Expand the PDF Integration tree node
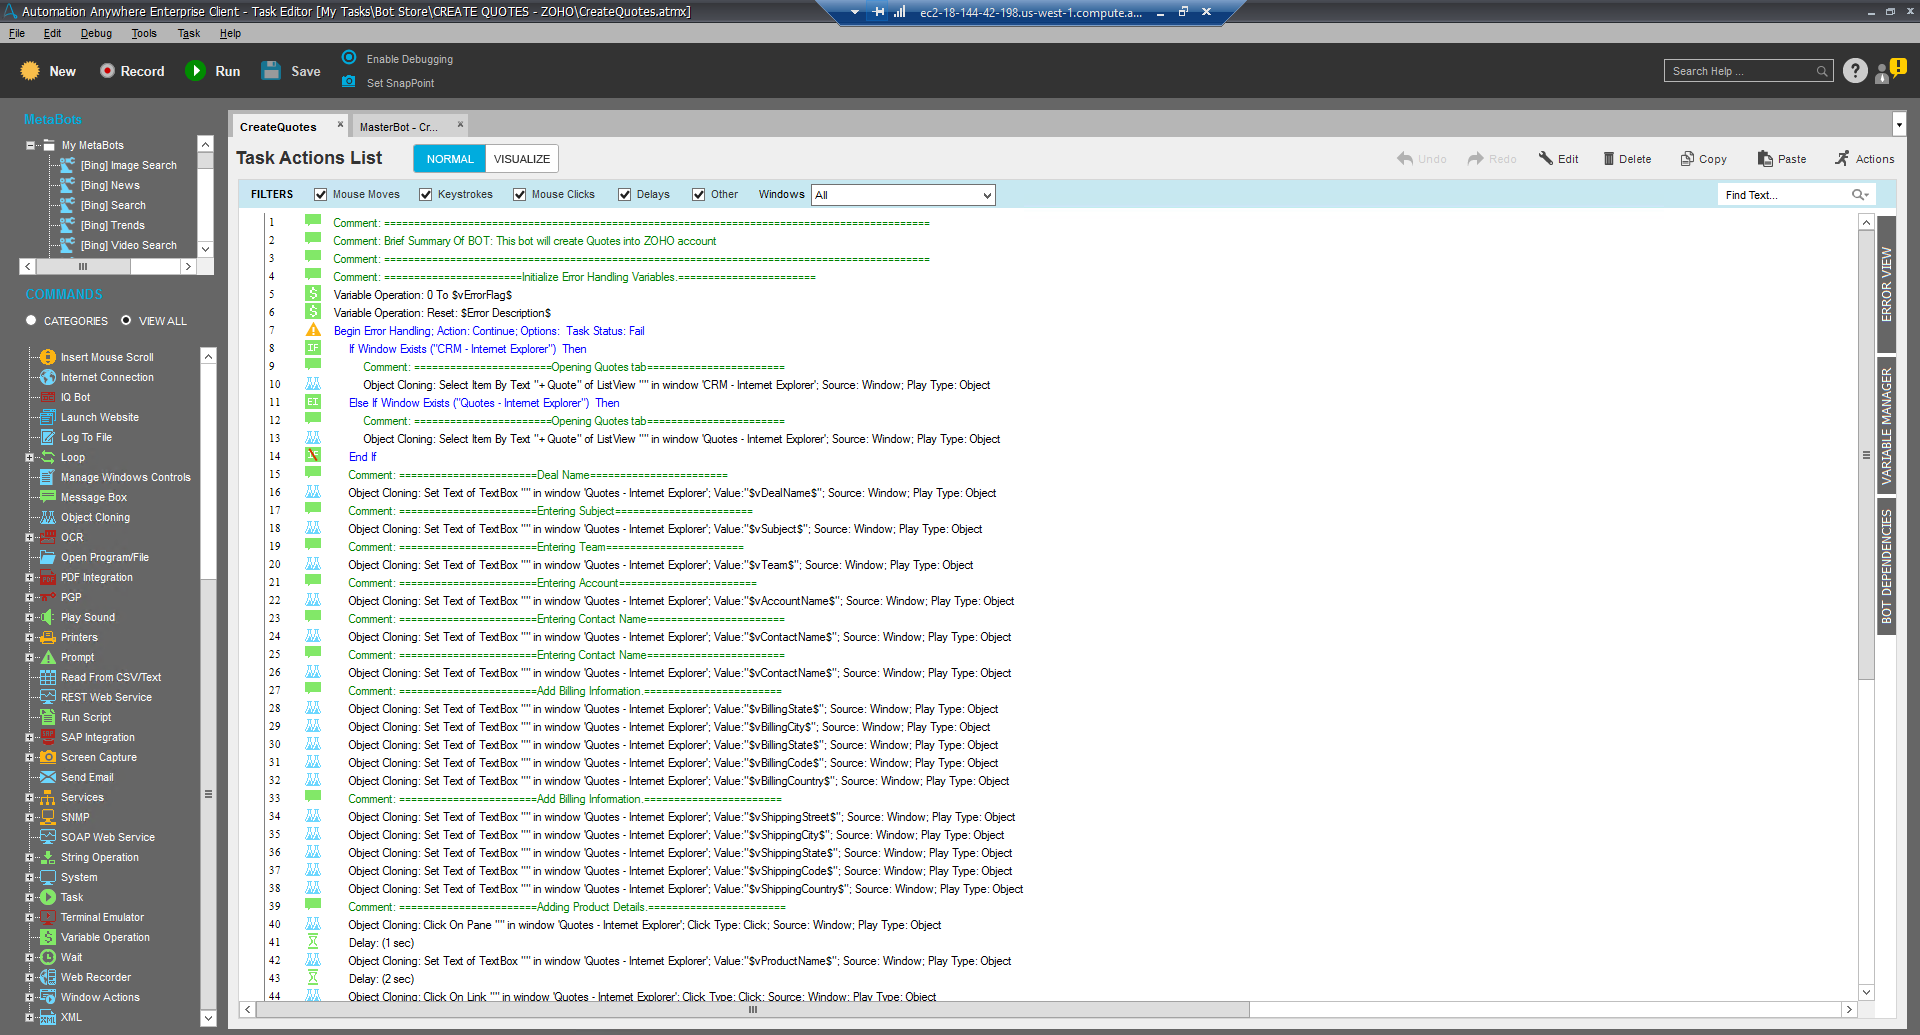Image resolution: width=1920 pixels, height=1035 pixels. tap(30, 577)
